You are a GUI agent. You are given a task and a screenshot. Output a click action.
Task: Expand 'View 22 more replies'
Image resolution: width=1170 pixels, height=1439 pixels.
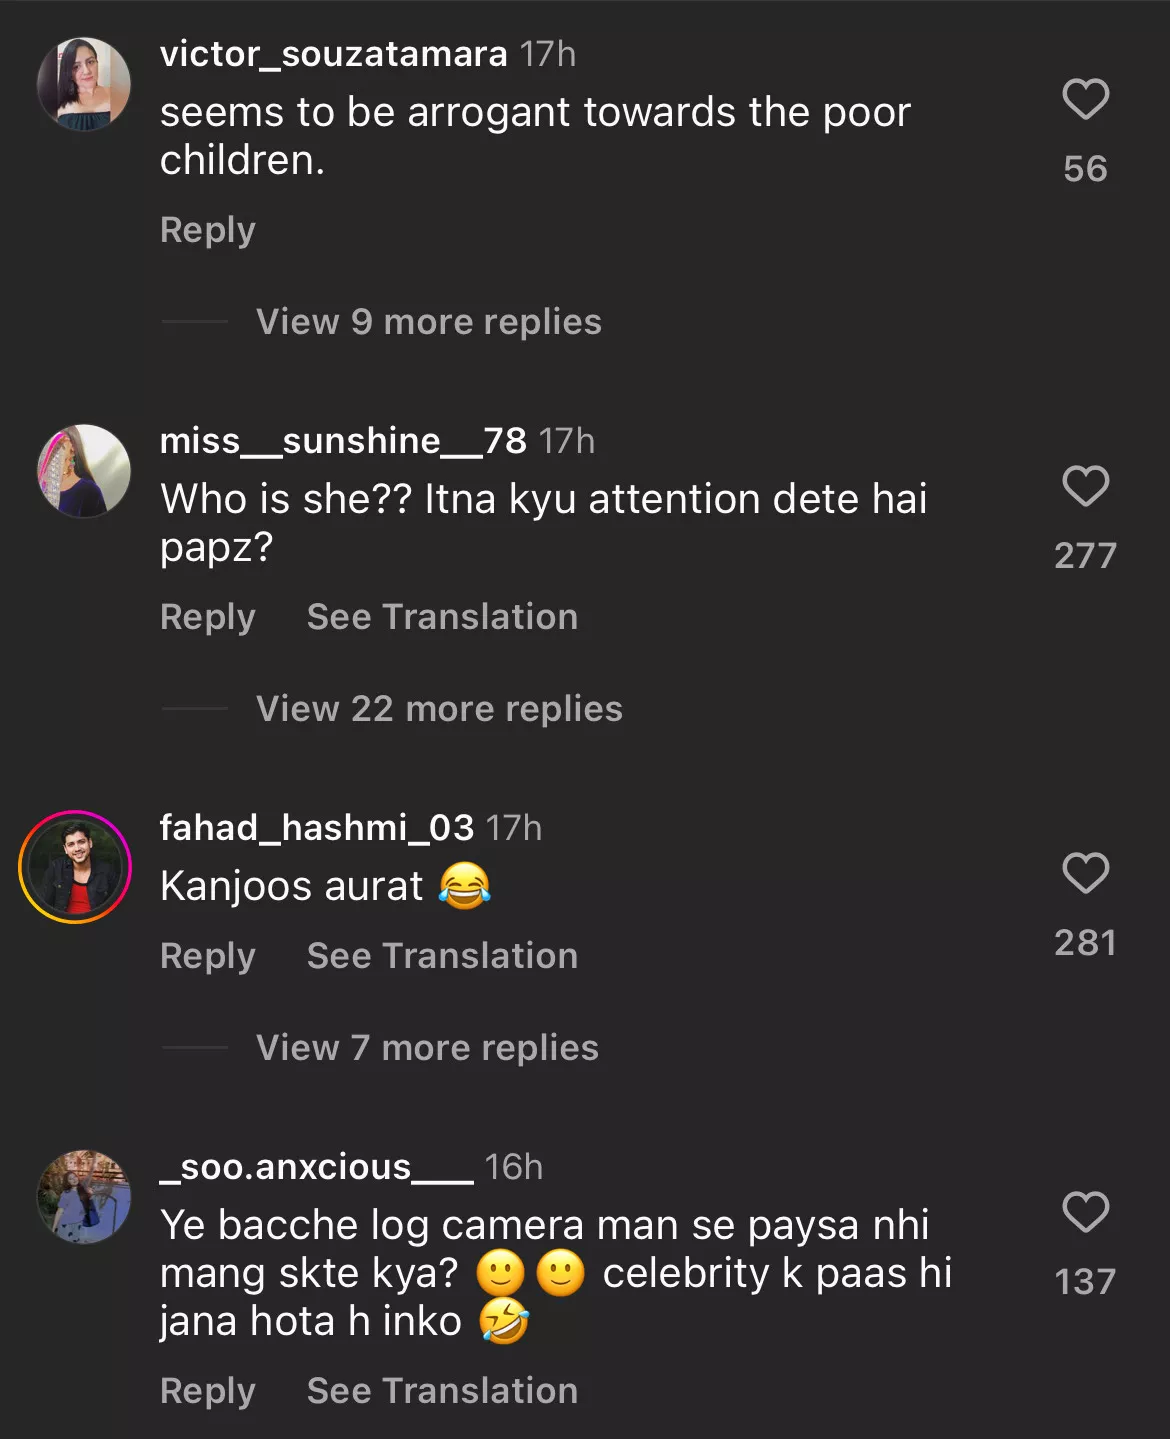[x=439, y=709]
